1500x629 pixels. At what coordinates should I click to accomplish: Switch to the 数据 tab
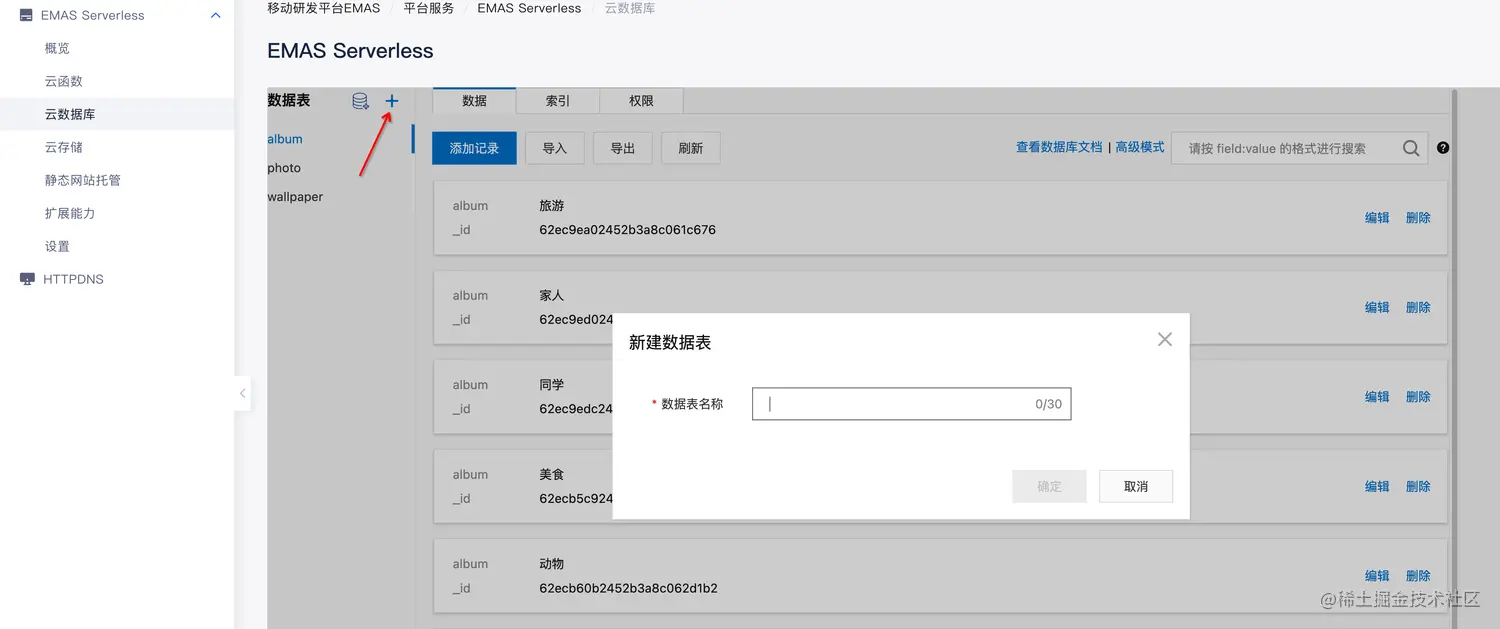click(474, 100)
